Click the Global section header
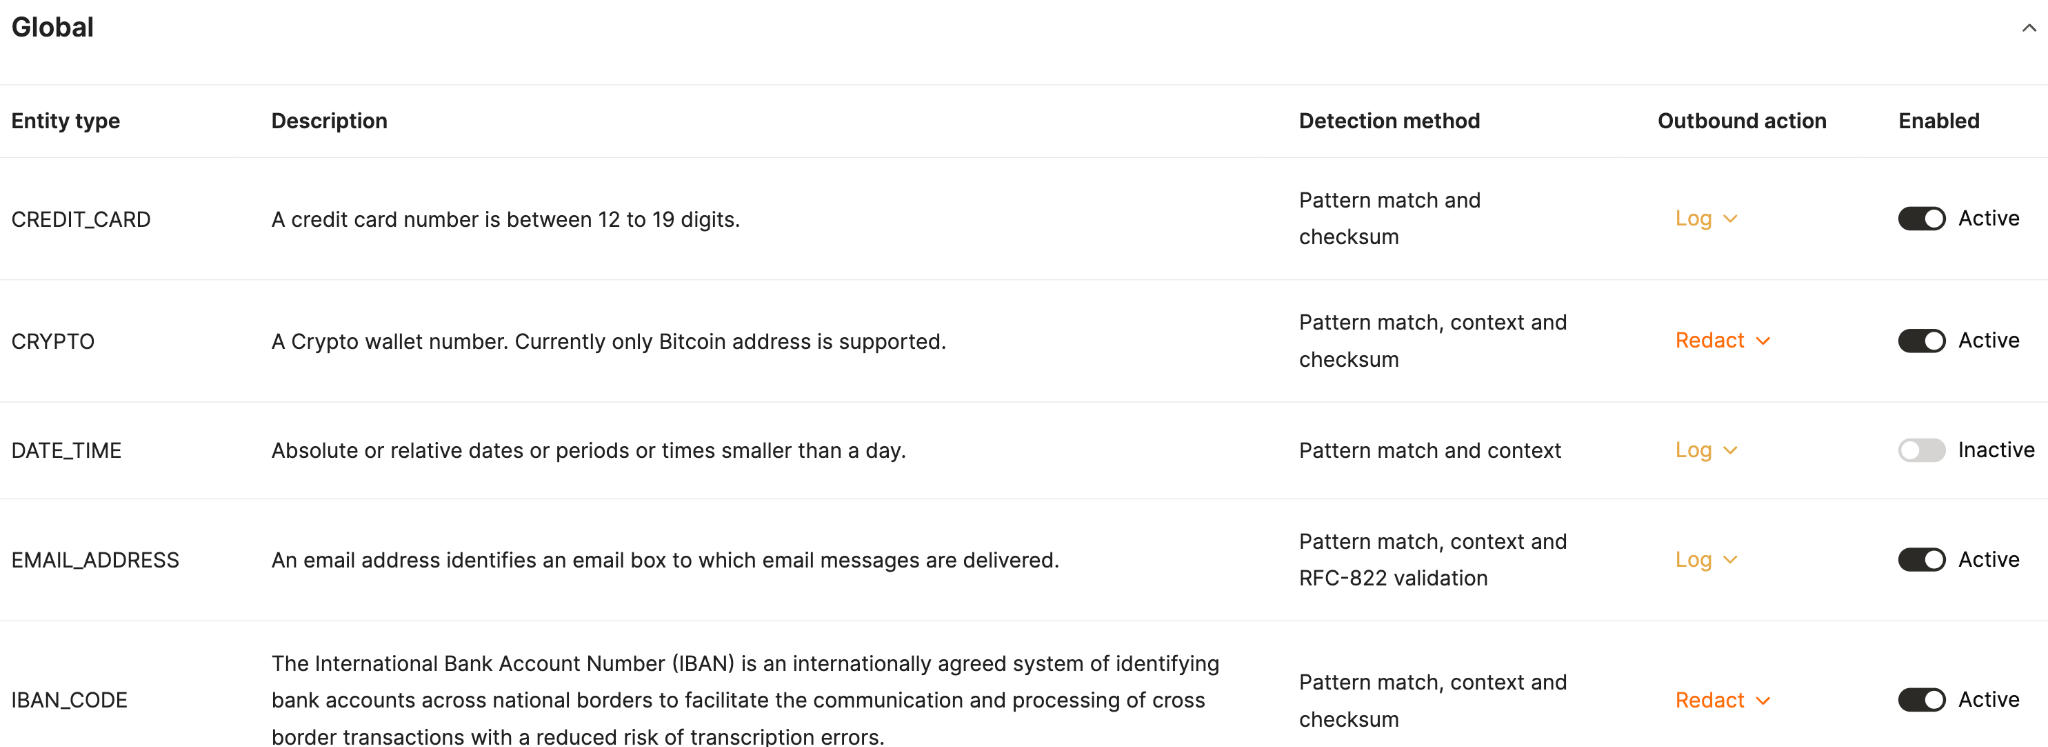The width and height of the screenshot is (2048, 747). [x=52, y=27]
